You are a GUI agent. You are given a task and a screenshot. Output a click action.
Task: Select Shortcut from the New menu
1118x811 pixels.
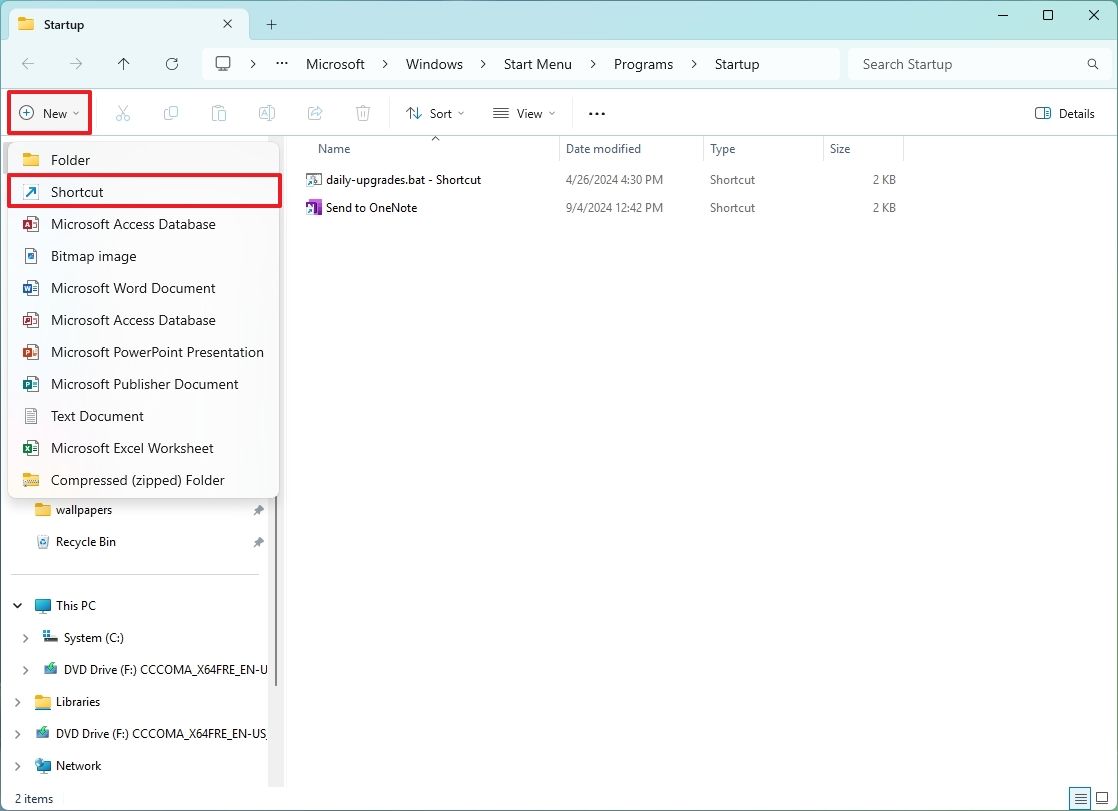click(75, 191)
